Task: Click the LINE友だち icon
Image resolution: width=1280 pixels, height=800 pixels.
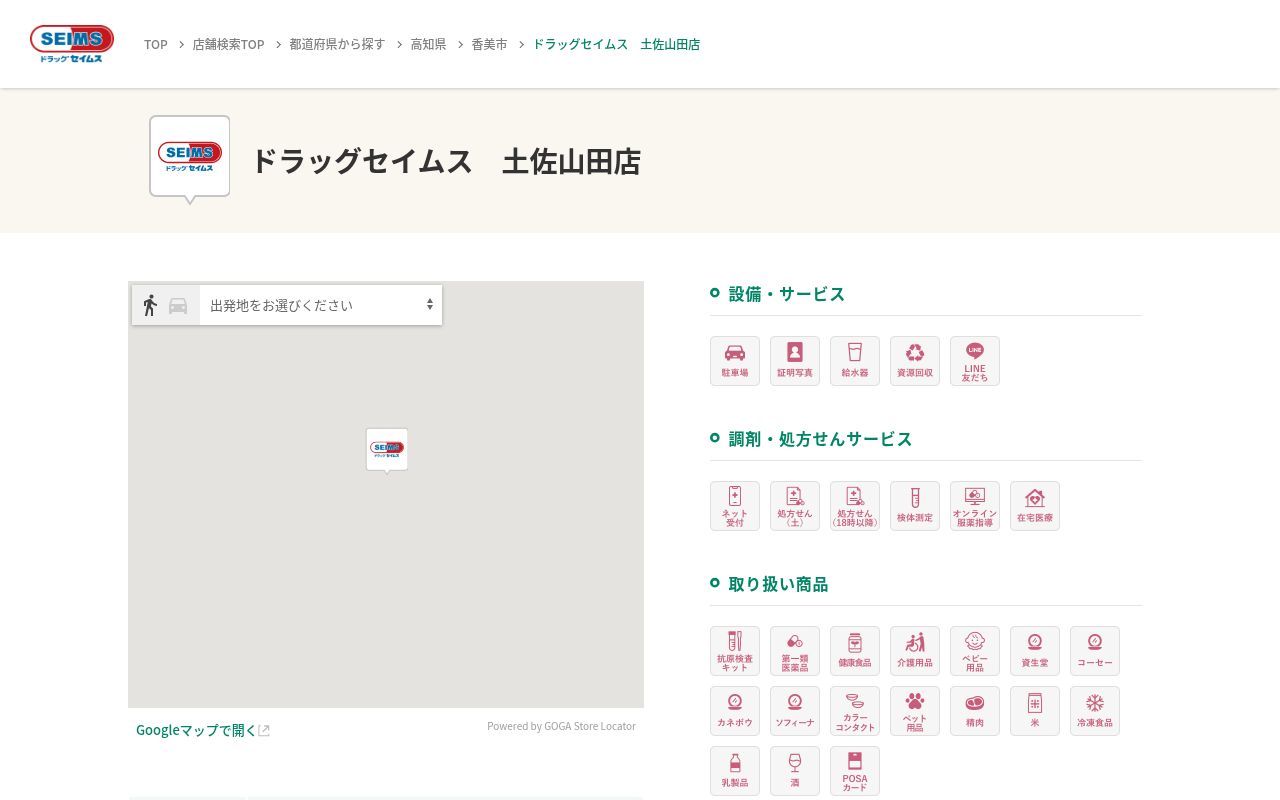Action: [975, 361]
